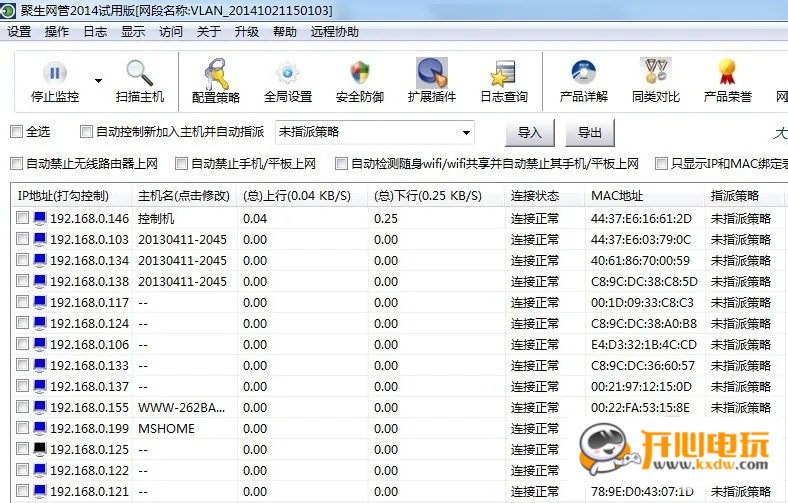
Task: Check the box for 192.168.0.121
Action: 22,490
